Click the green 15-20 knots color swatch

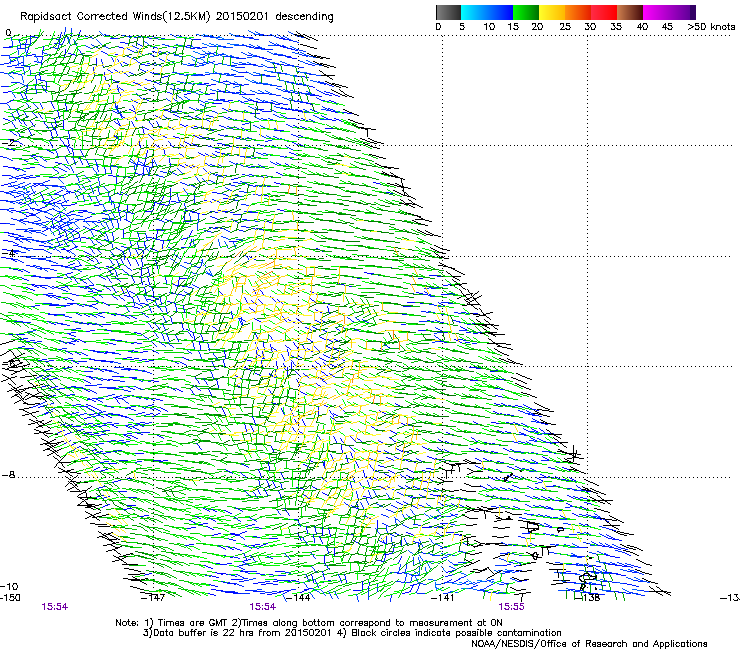tap(526, 12)
